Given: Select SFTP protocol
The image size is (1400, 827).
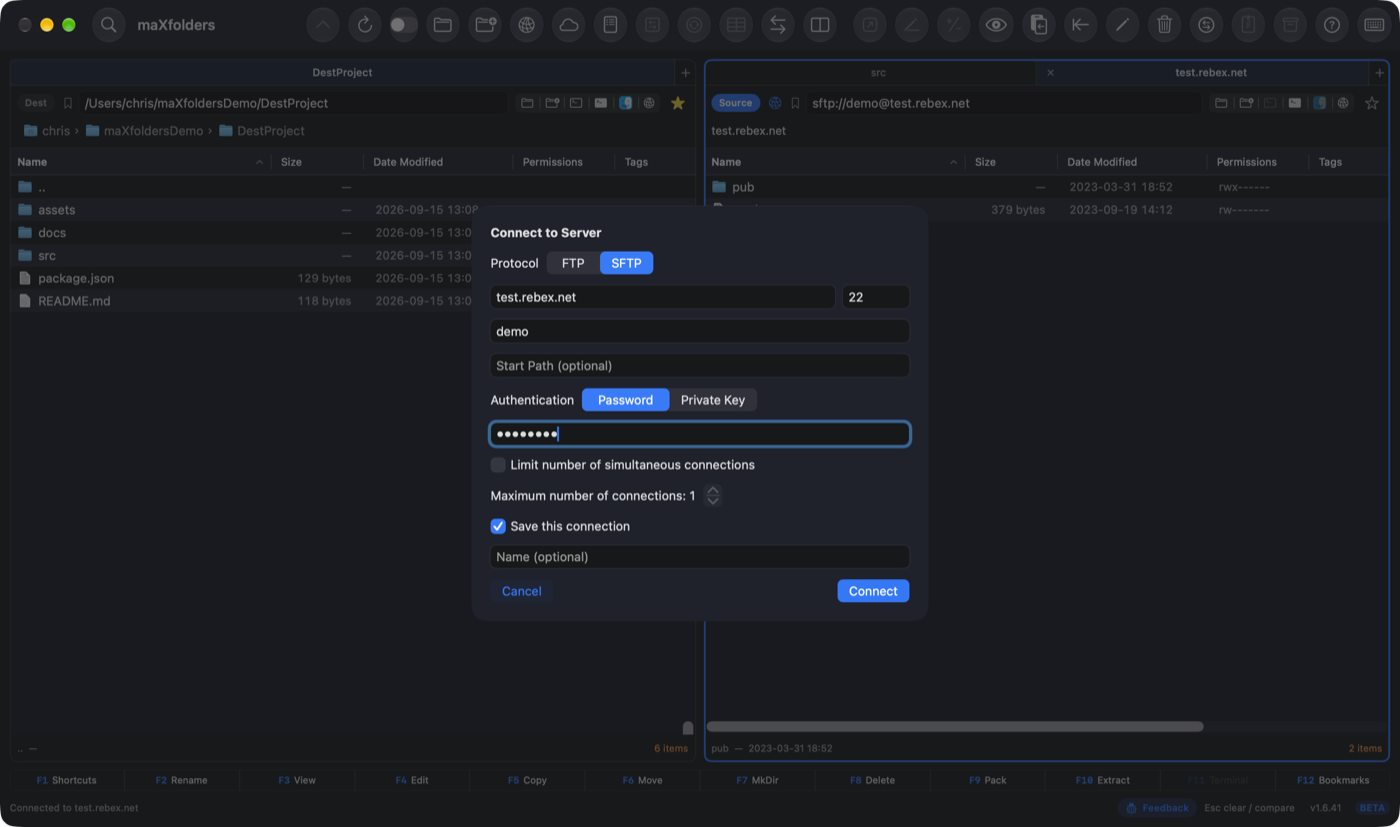Looking at the screenshot, I should [627, 263].
